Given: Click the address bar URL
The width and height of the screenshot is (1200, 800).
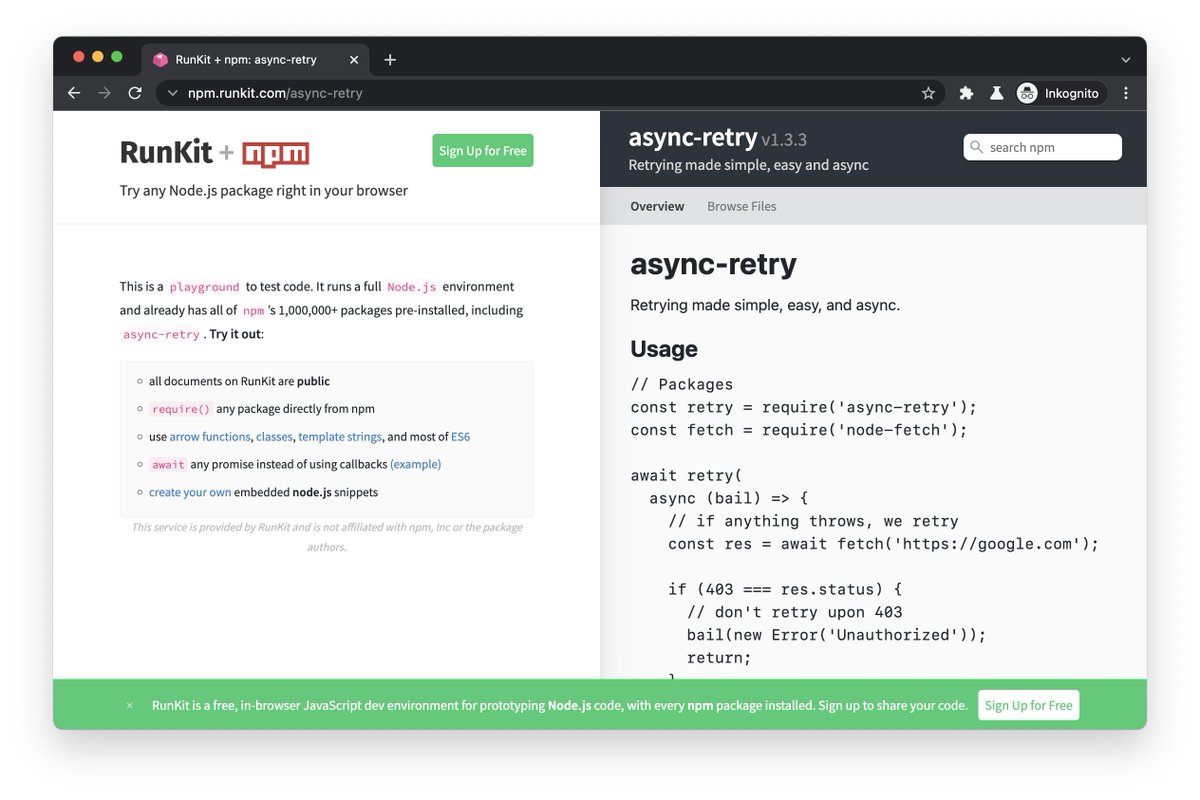Looking at the screenshot, I should point(275,93).
